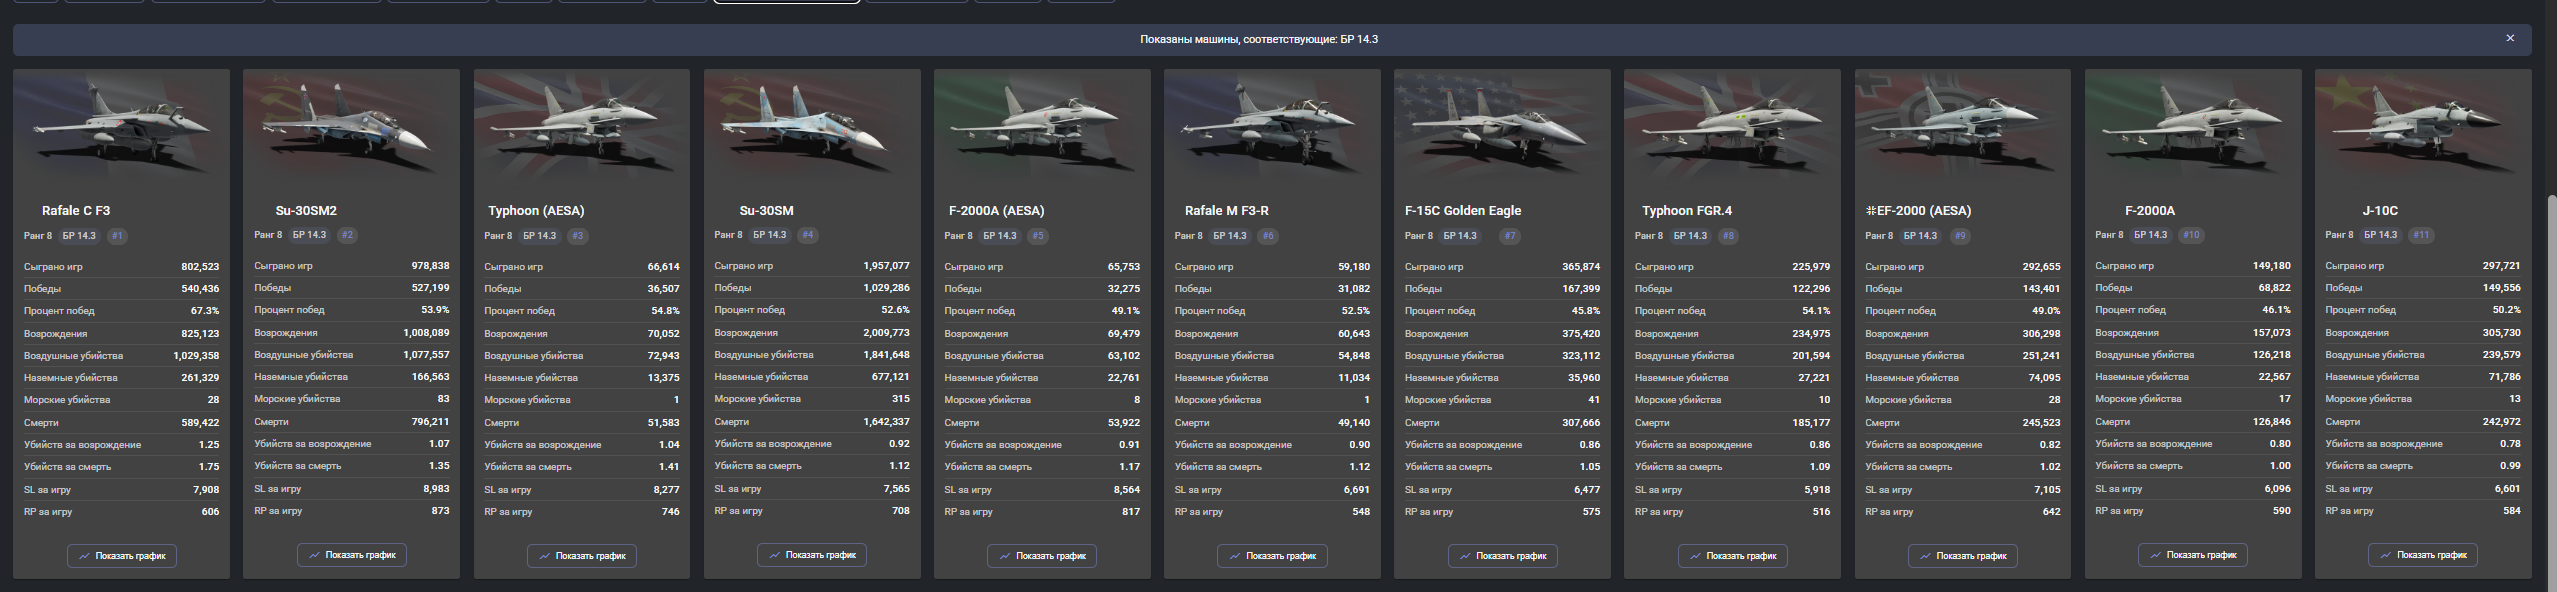Select Su-30SM games played 1,957,077
2557x592 pixels.
[x=887, y=266]
